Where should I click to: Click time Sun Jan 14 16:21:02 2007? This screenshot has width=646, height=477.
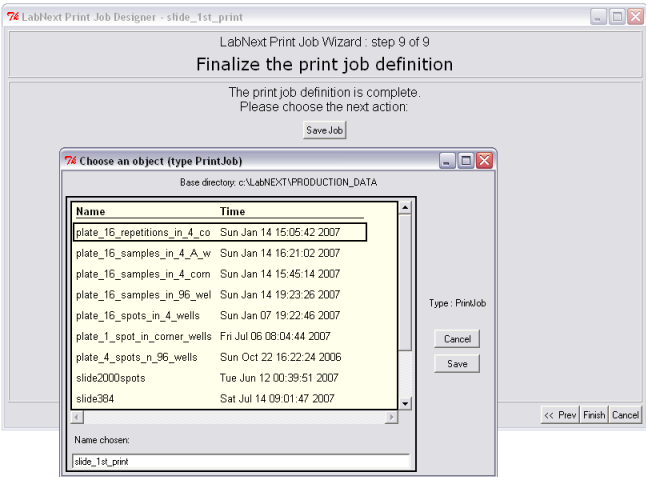[x=280, y=253]
